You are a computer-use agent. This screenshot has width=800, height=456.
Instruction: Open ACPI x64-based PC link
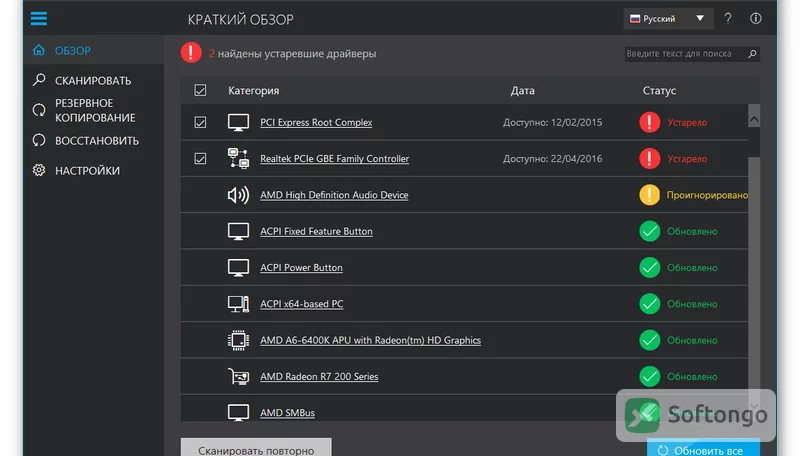[x=302, y=303]
